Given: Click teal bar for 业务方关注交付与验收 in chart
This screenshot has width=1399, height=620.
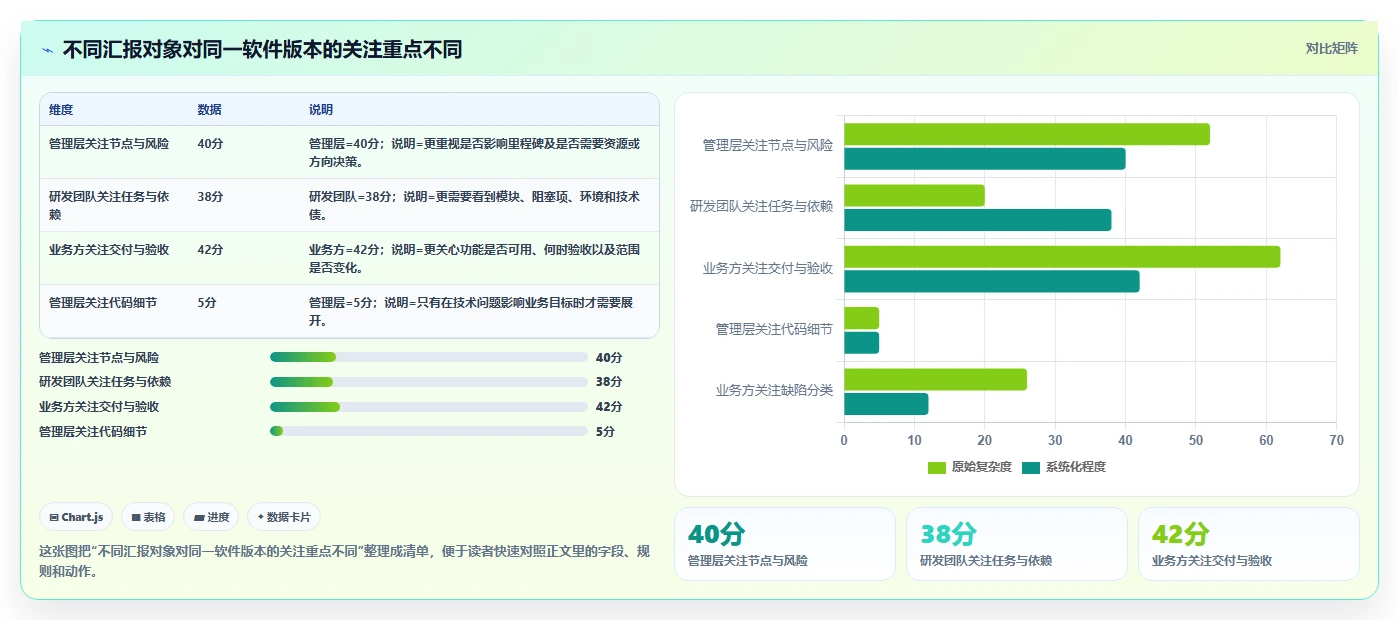Looking at the screenshot, I should click(x=992, y=282).
